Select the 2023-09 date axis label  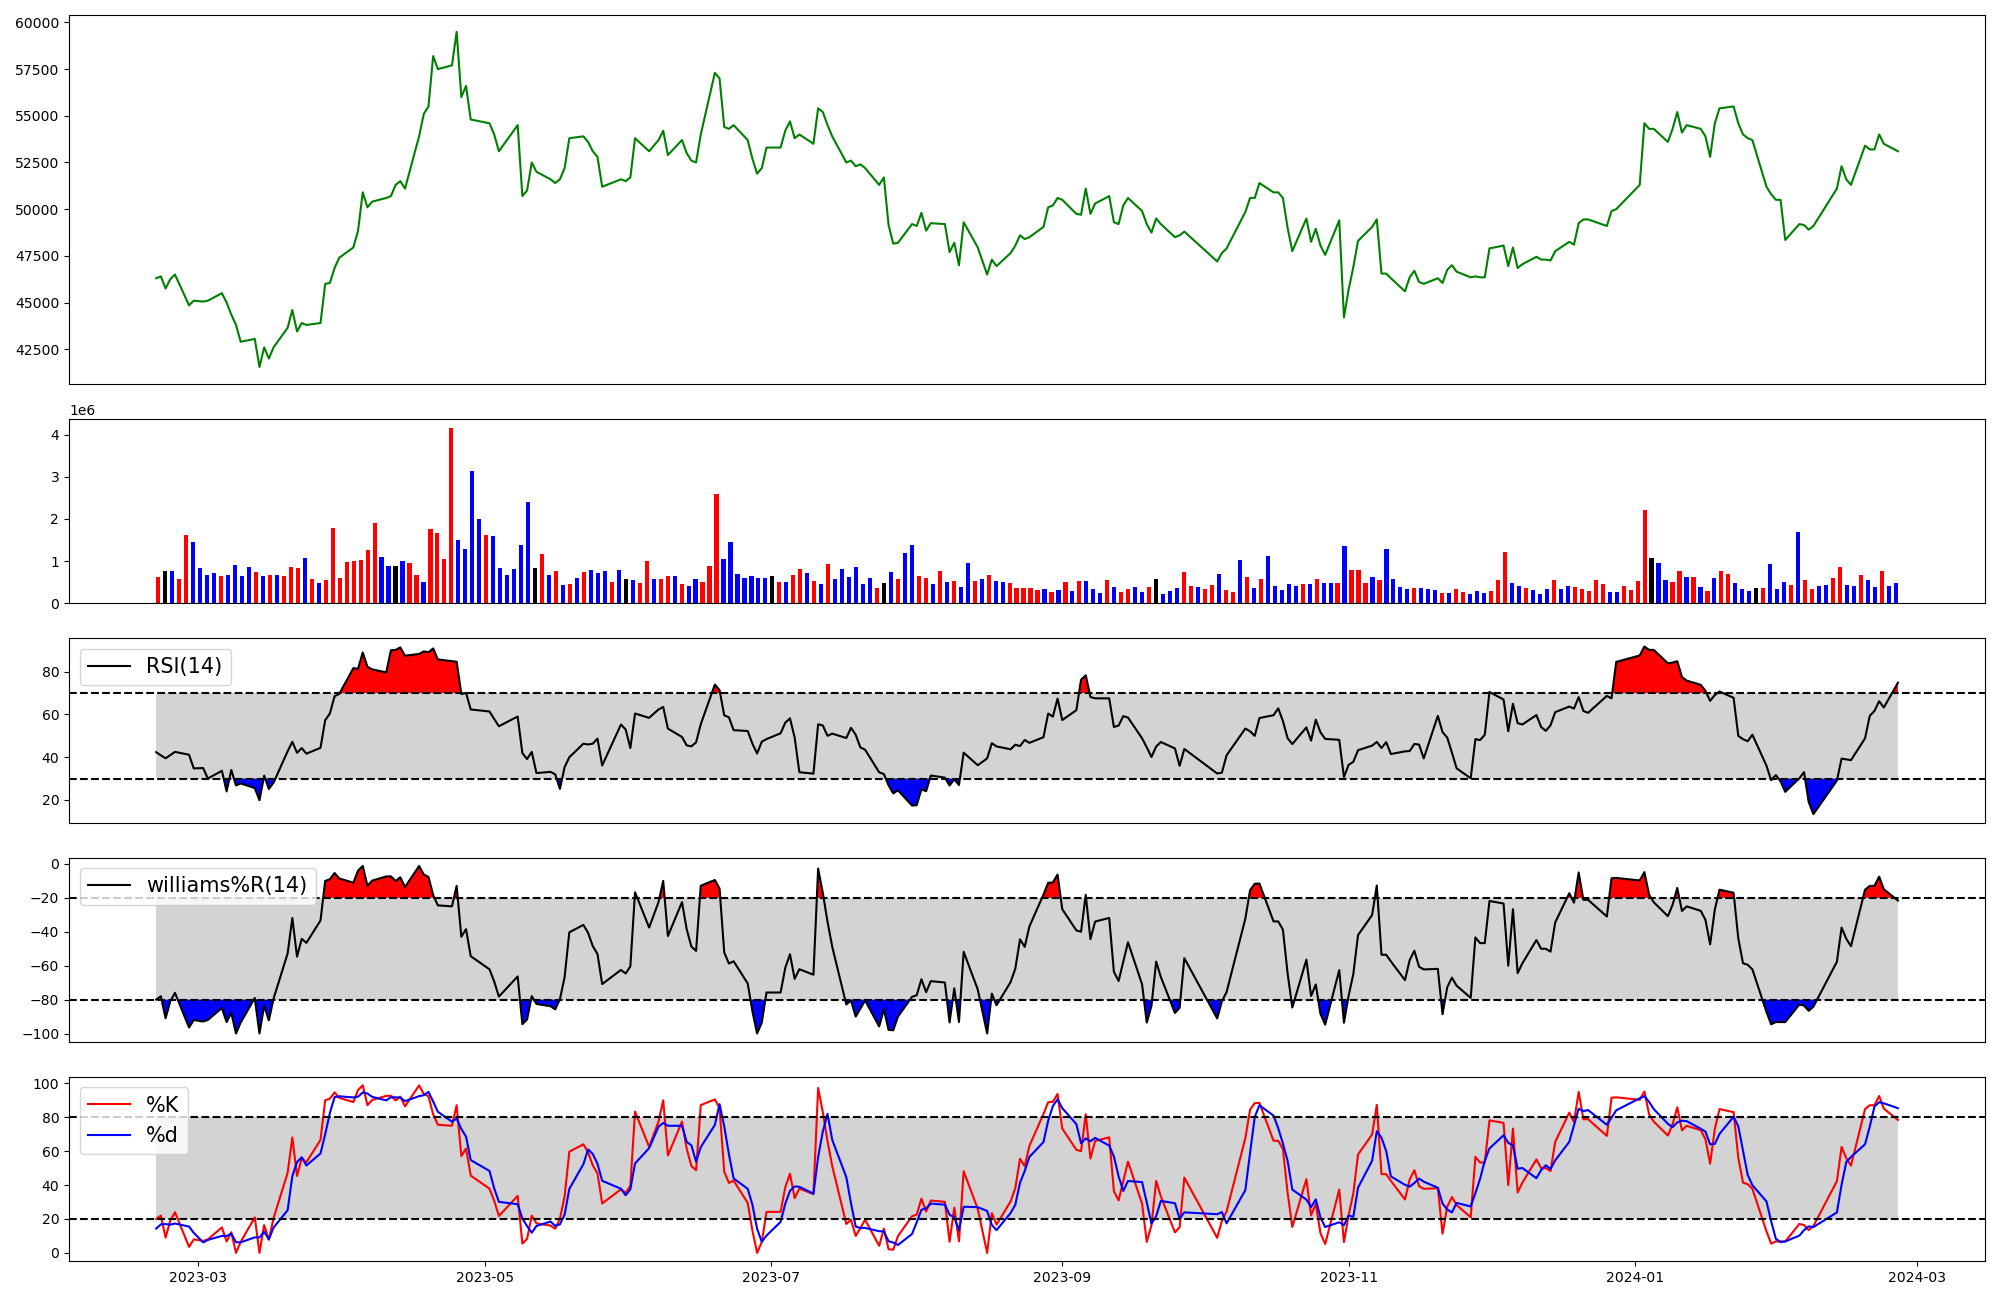[x=1062, y=1277]
